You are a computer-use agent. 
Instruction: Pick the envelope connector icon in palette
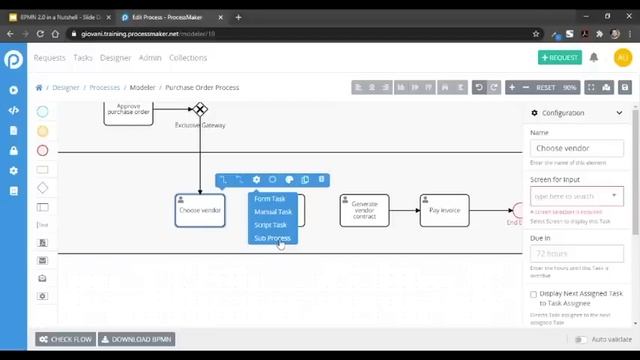42,260
